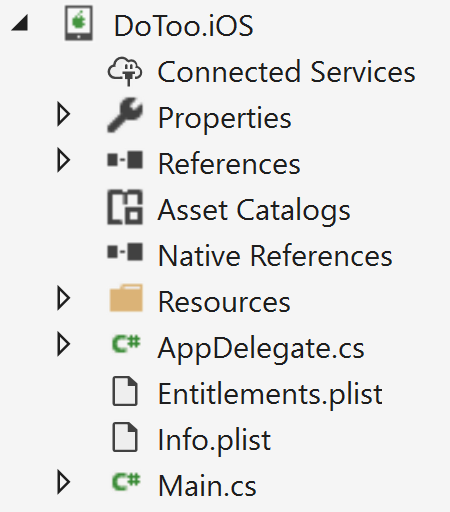
Task: Expand the Main.cs node
Action: pos(63,482)
